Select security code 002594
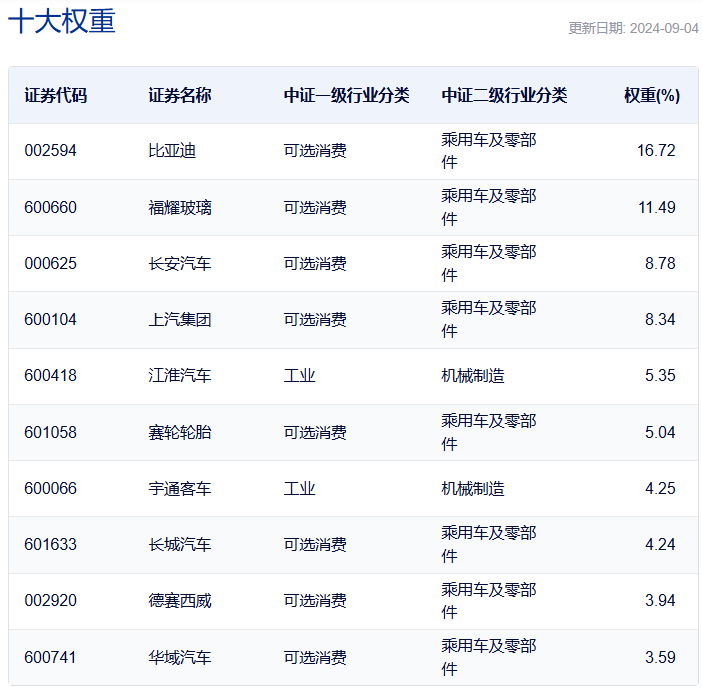This screenshot has width=703, height=696. coord(51,151)
